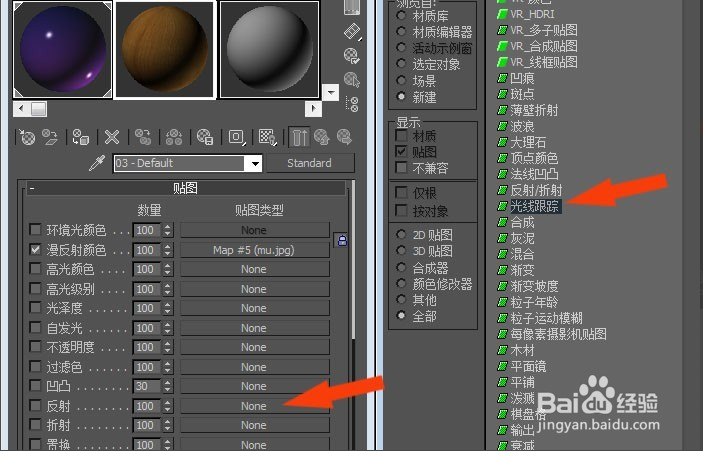Check the 仅根 checkbox
703x451 pixels.
[x=401, y=192]
